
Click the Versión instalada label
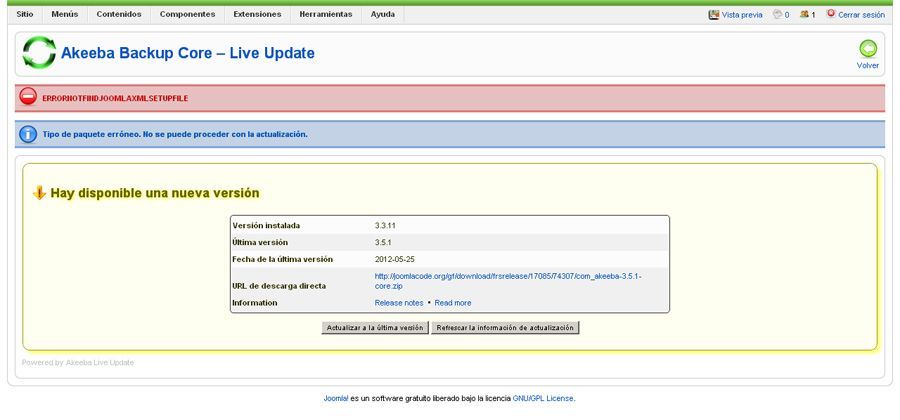point(266,225)
